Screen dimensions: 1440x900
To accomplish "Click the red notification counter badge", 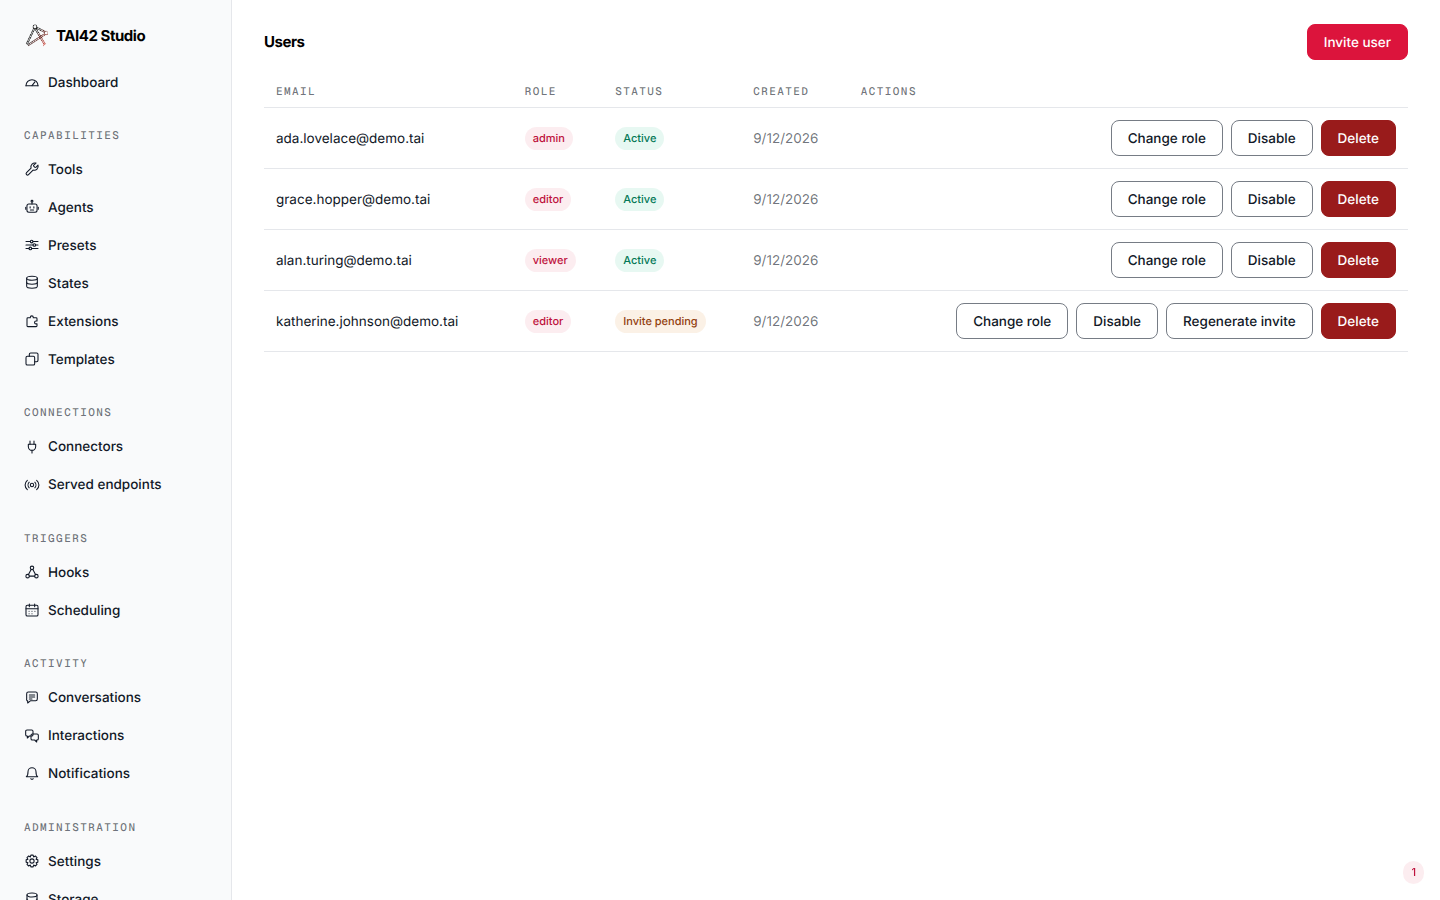I will tap(1413, 872).
